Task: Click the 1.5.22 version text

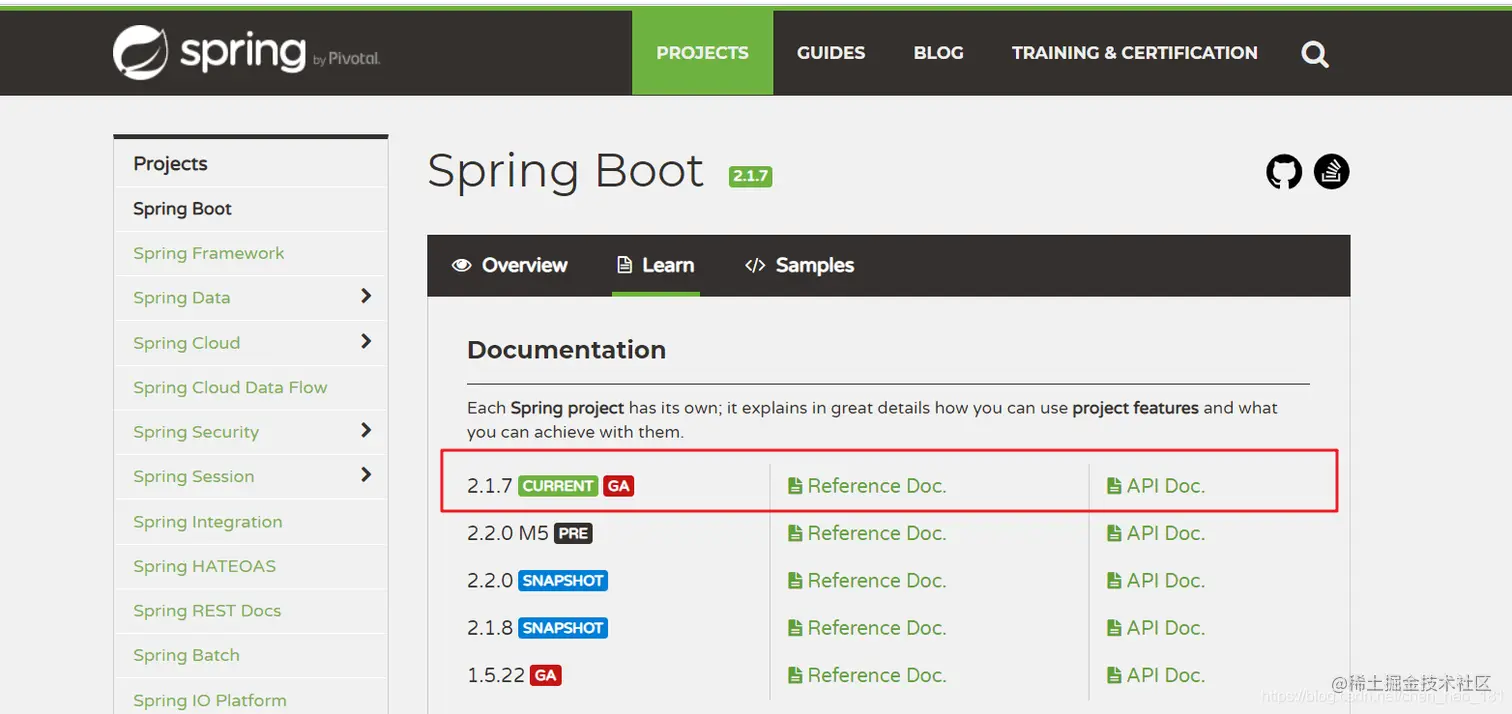Action: tap(496, 675)
